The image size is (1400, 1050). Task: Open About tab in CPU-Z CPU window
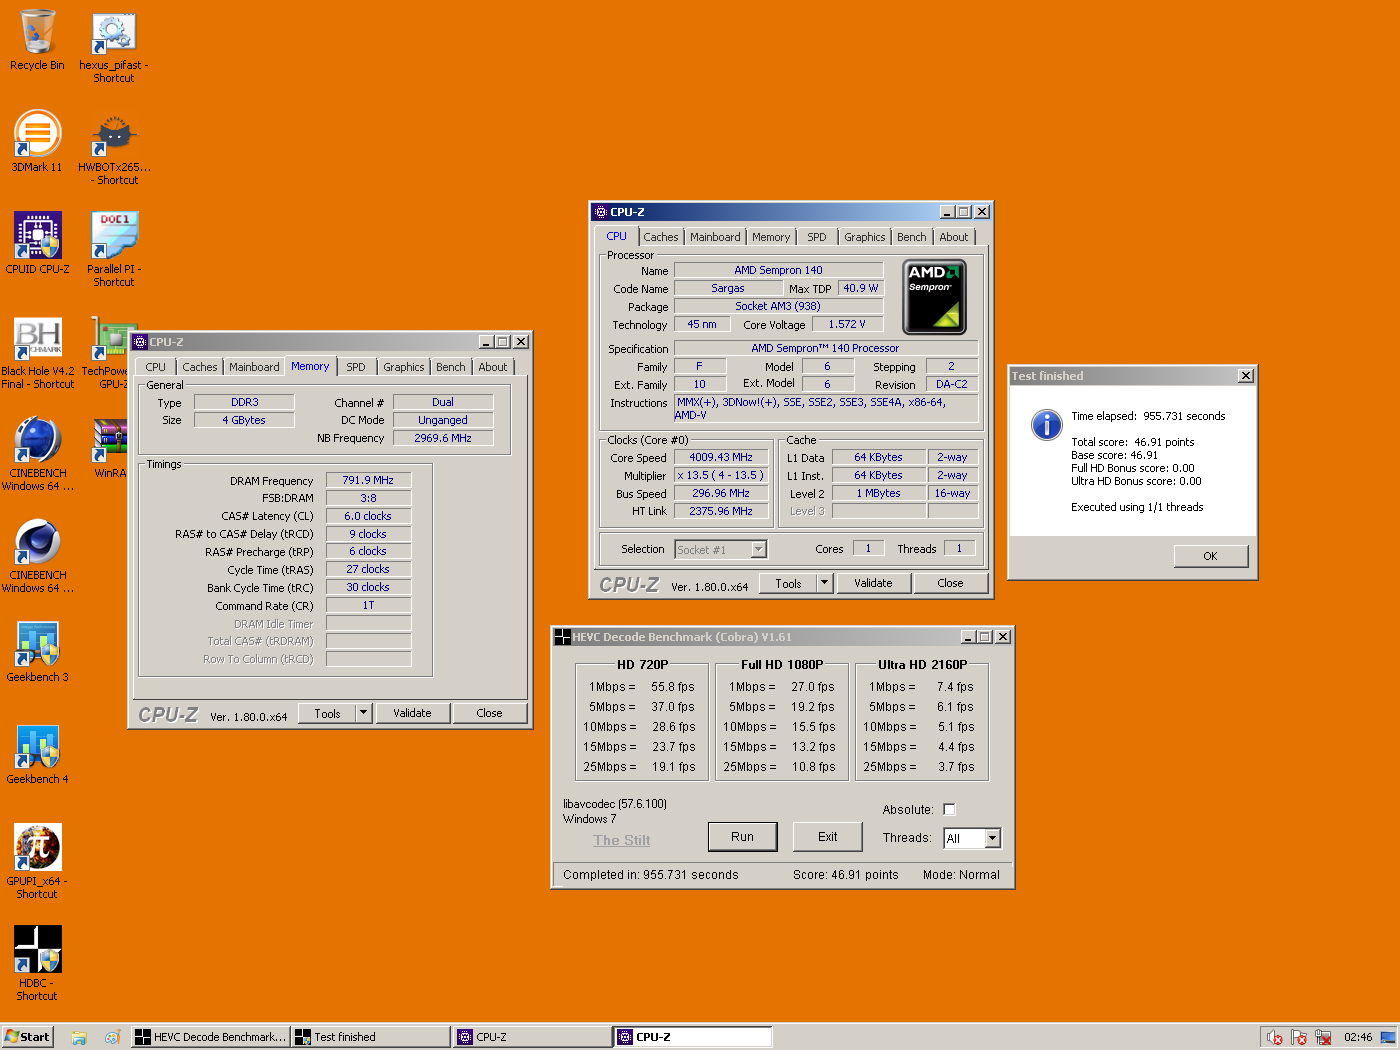coord(953,237)
